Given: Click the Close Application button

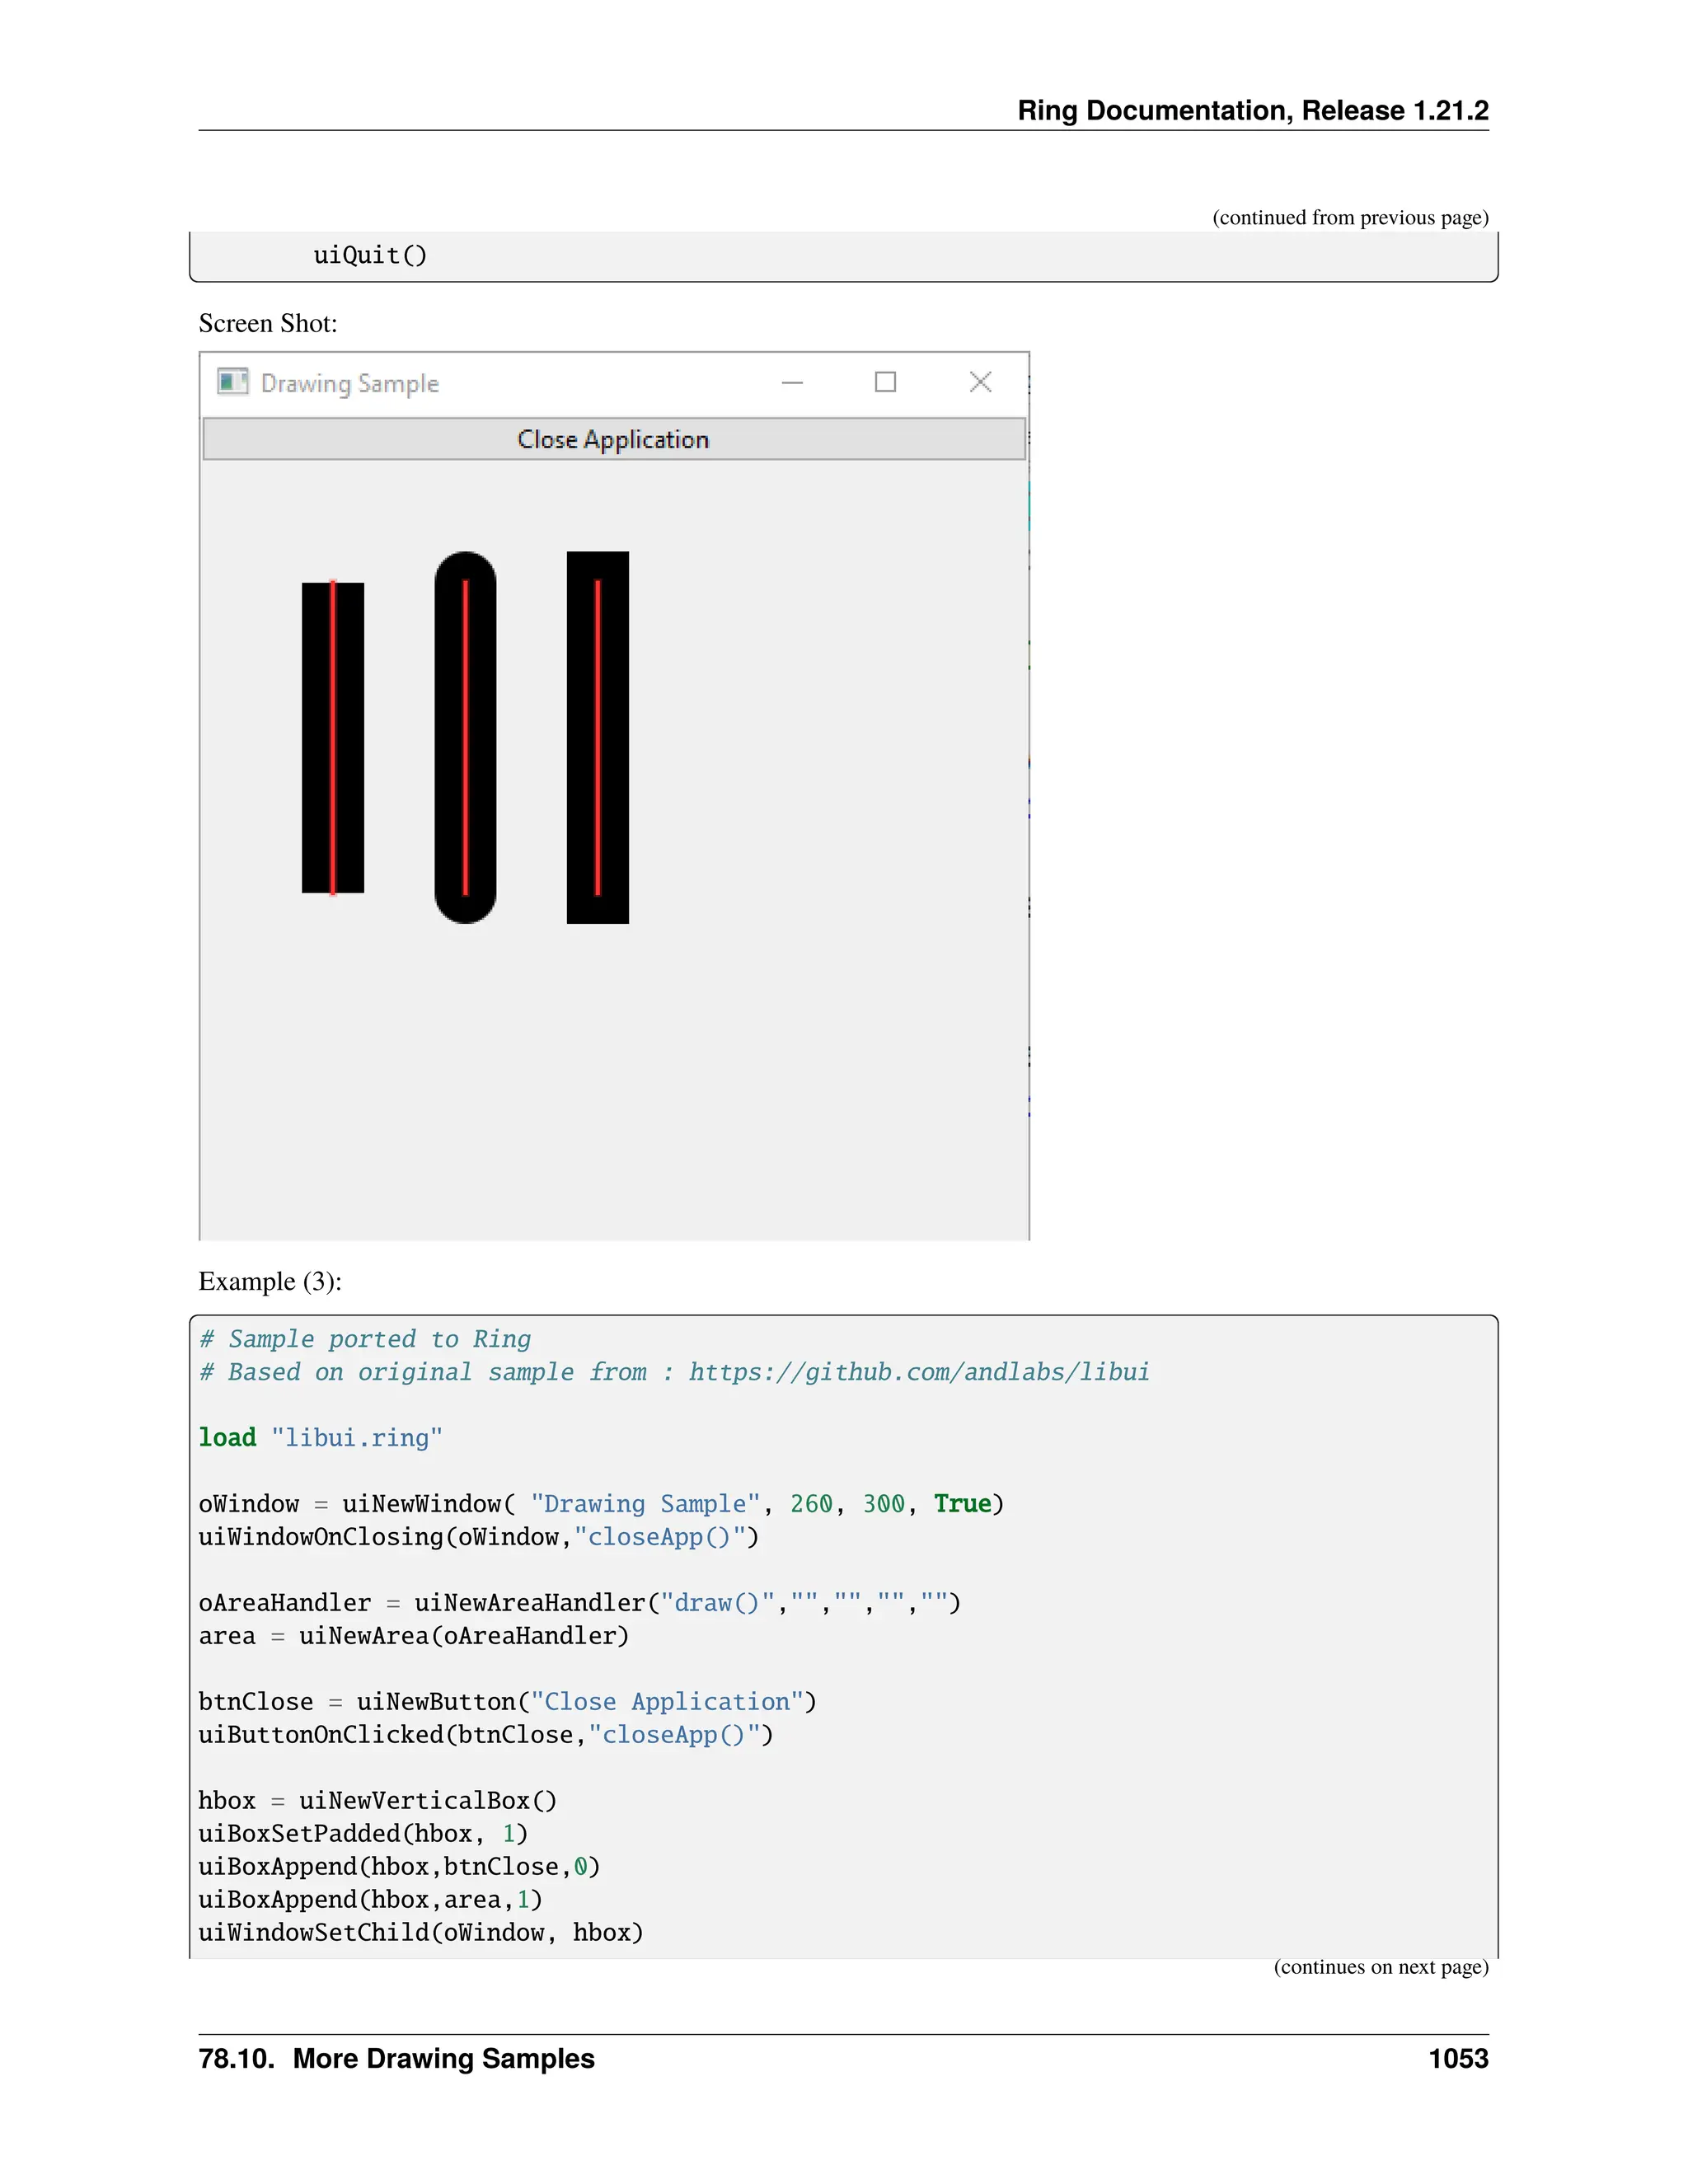Looking at the screenshot, I should (613, 439).
